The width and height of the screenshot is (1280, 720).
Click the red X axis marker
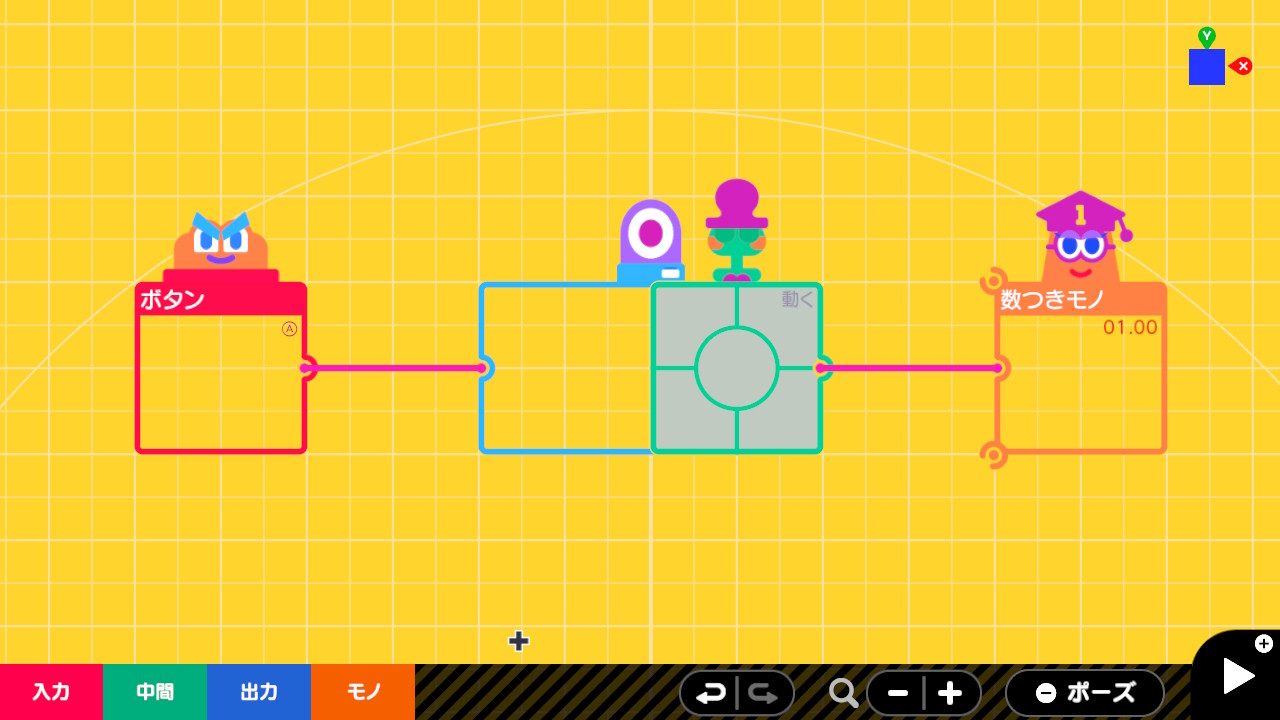1241,66
